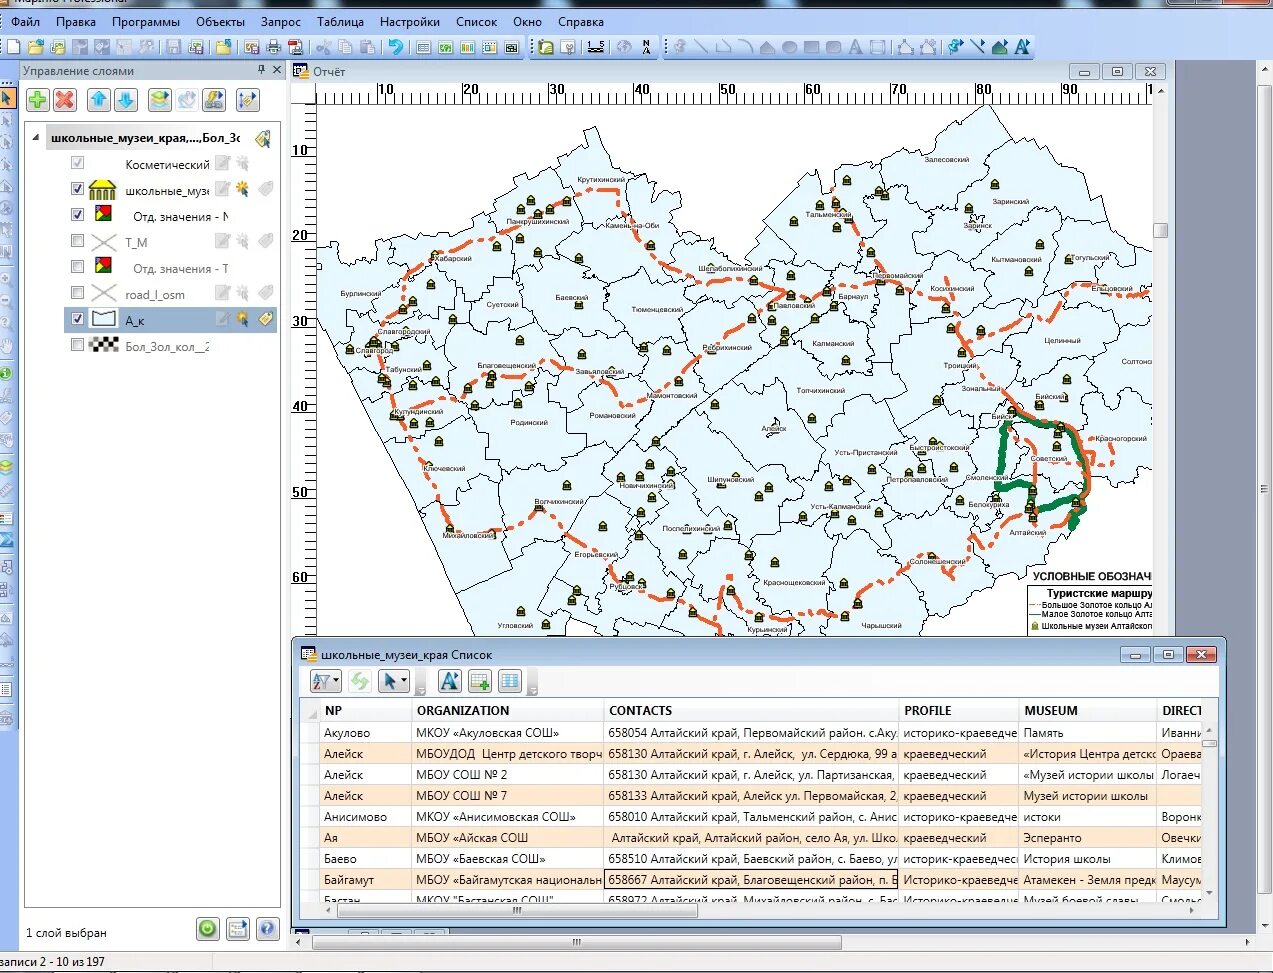Click the Text Style A icon
The image size is (1273, 973).
click(x=1022, y=47)
